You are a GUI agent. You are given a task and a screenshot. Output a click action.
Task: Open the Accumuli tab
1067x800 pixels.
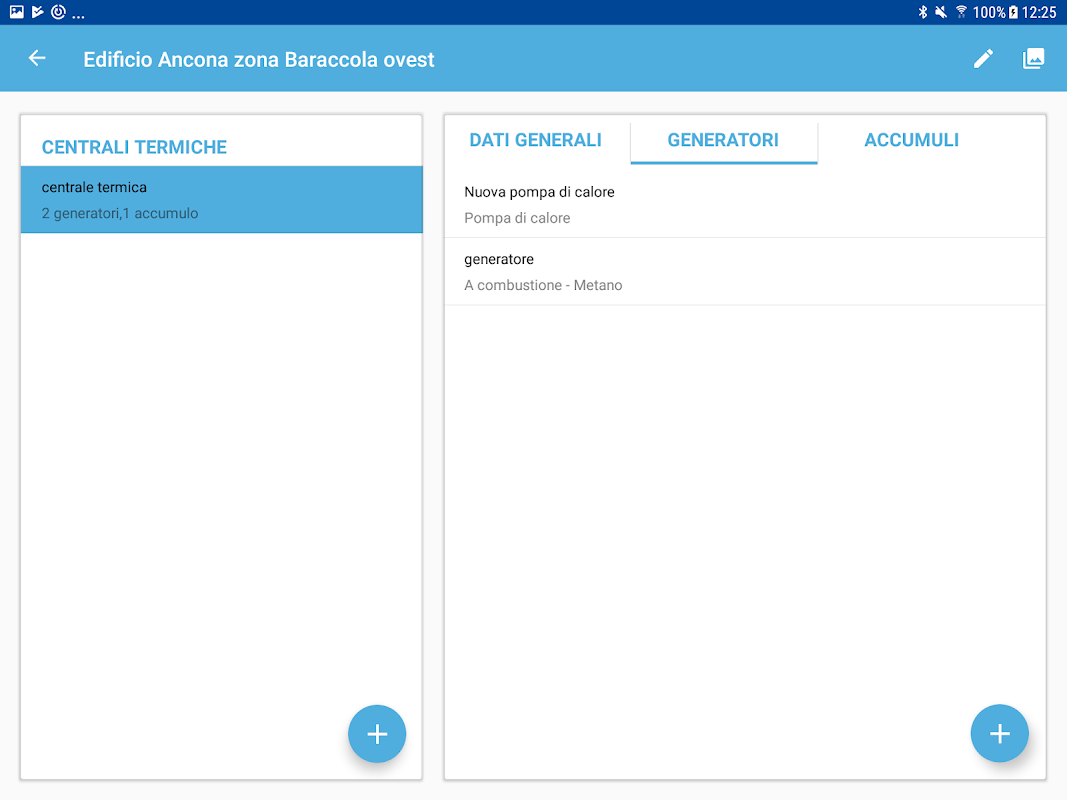[911, 140]
